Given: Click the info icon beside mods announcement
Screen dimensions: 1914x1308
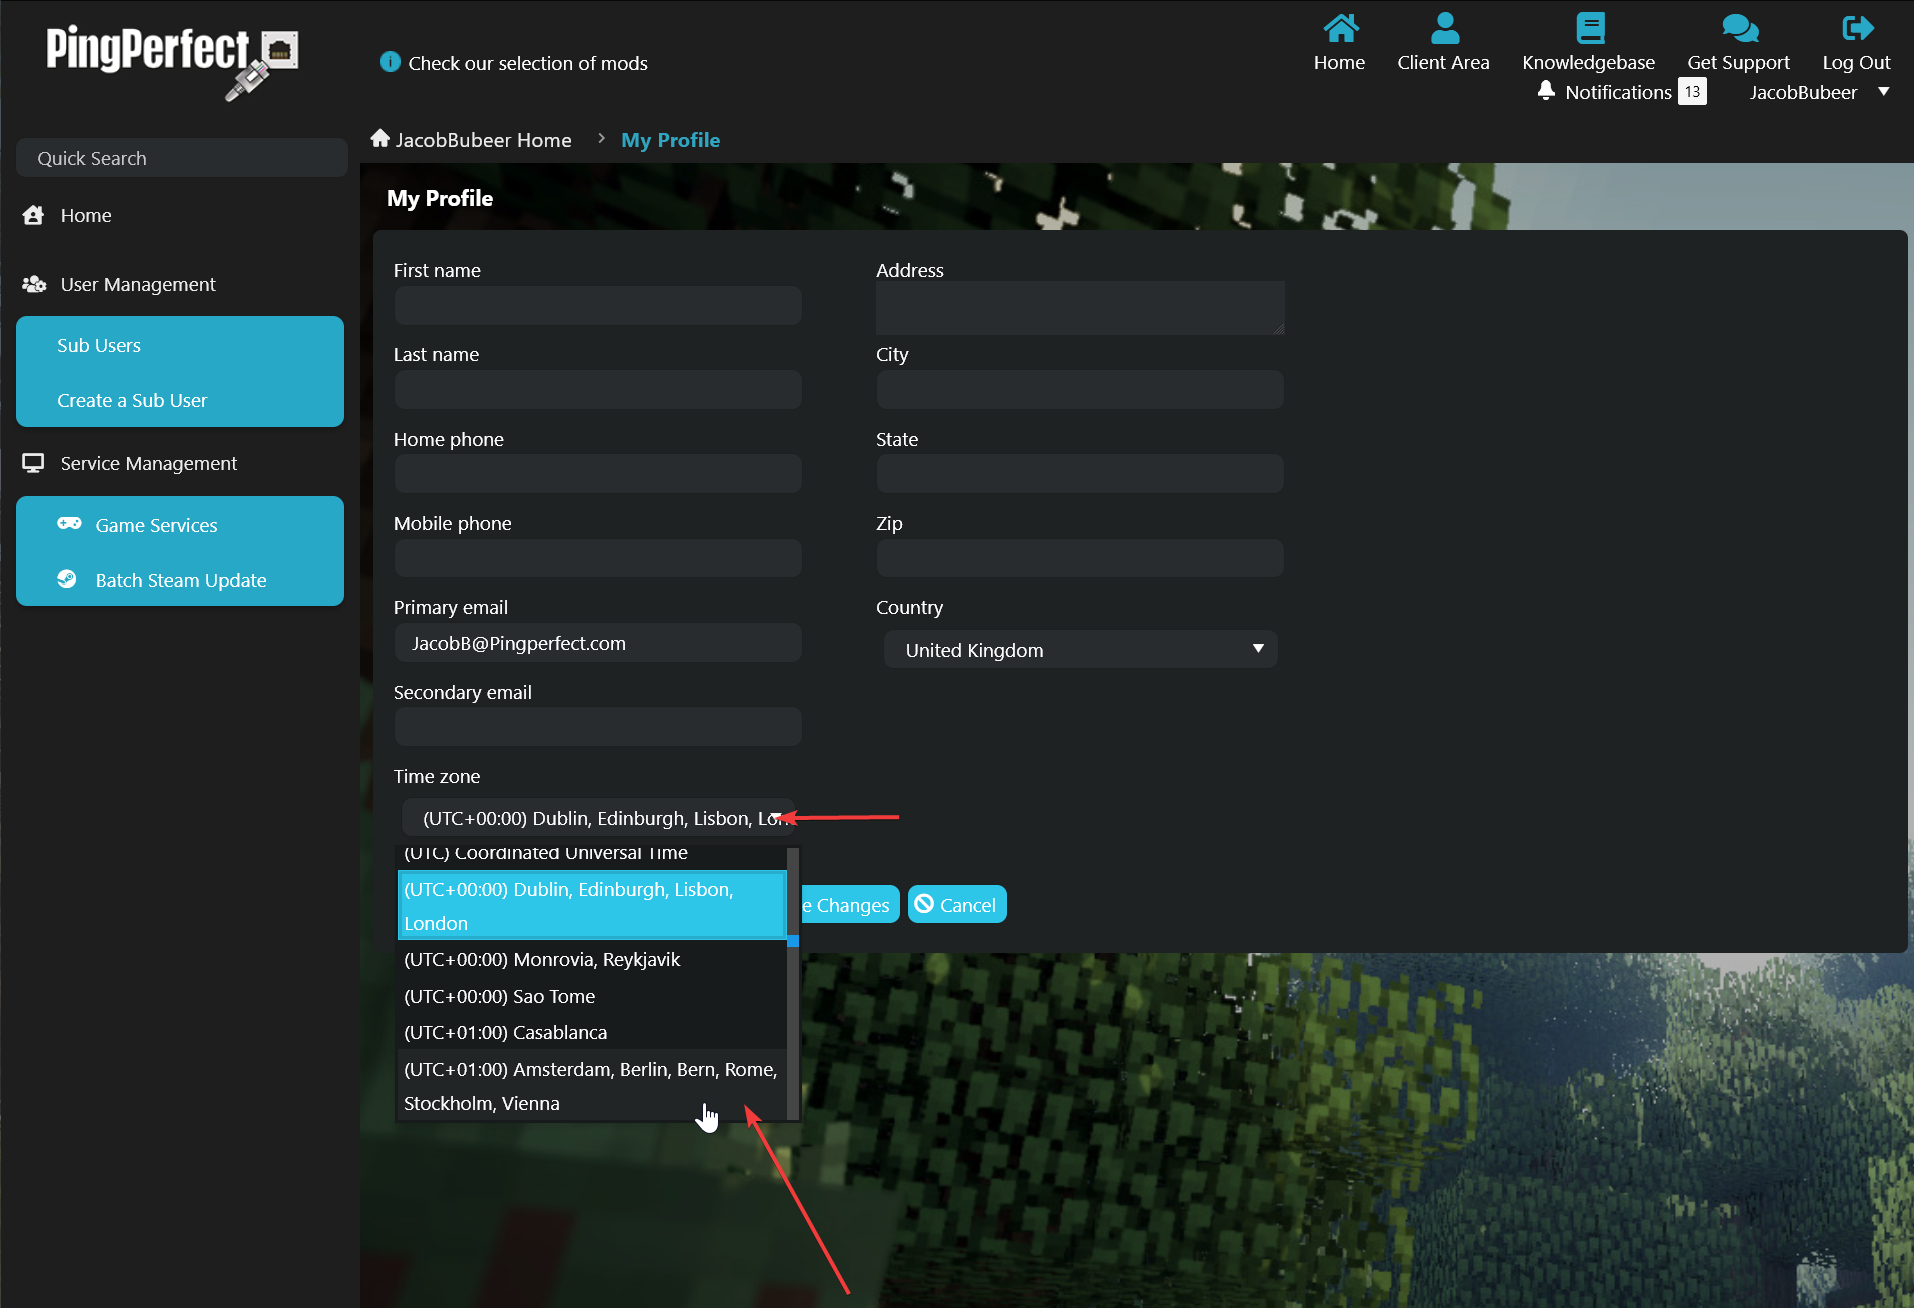Looking at the screenshot, I should [x=390, y=62].
